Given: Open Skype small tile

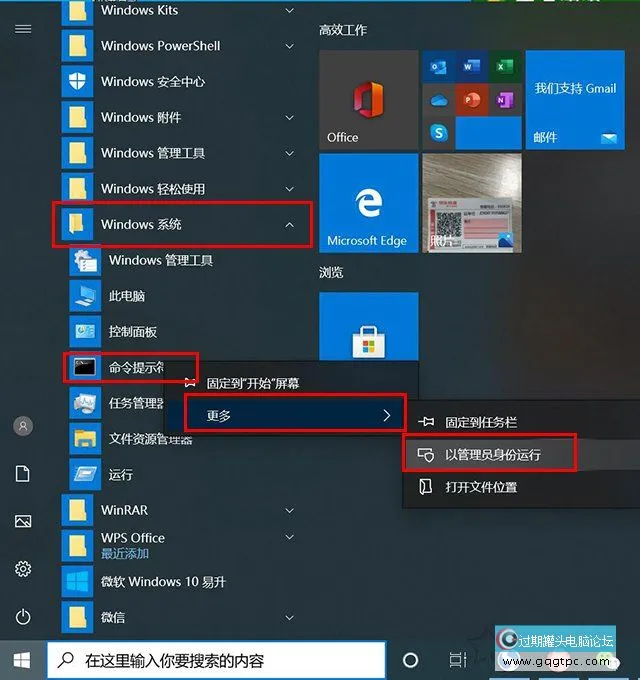Looking at the screenshot, I should click(438, 133).
